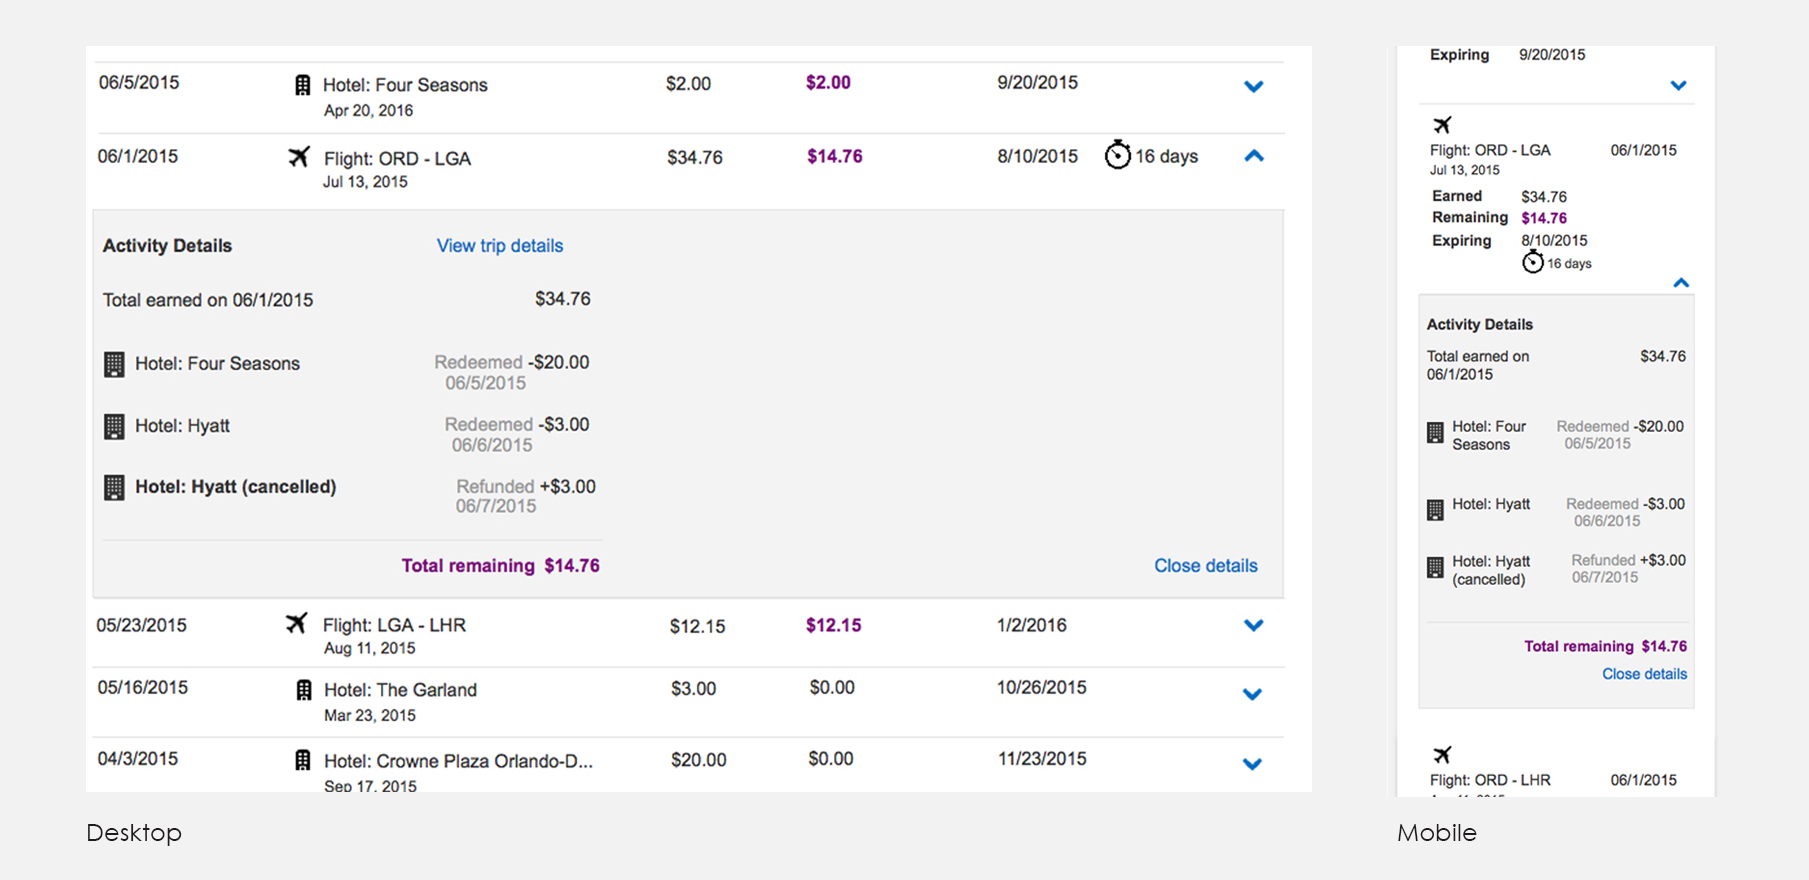Screen dimensions: 1809x880
Task: Click the purple $14.76 remaining amount in desktop row
Action: [834, 156]
